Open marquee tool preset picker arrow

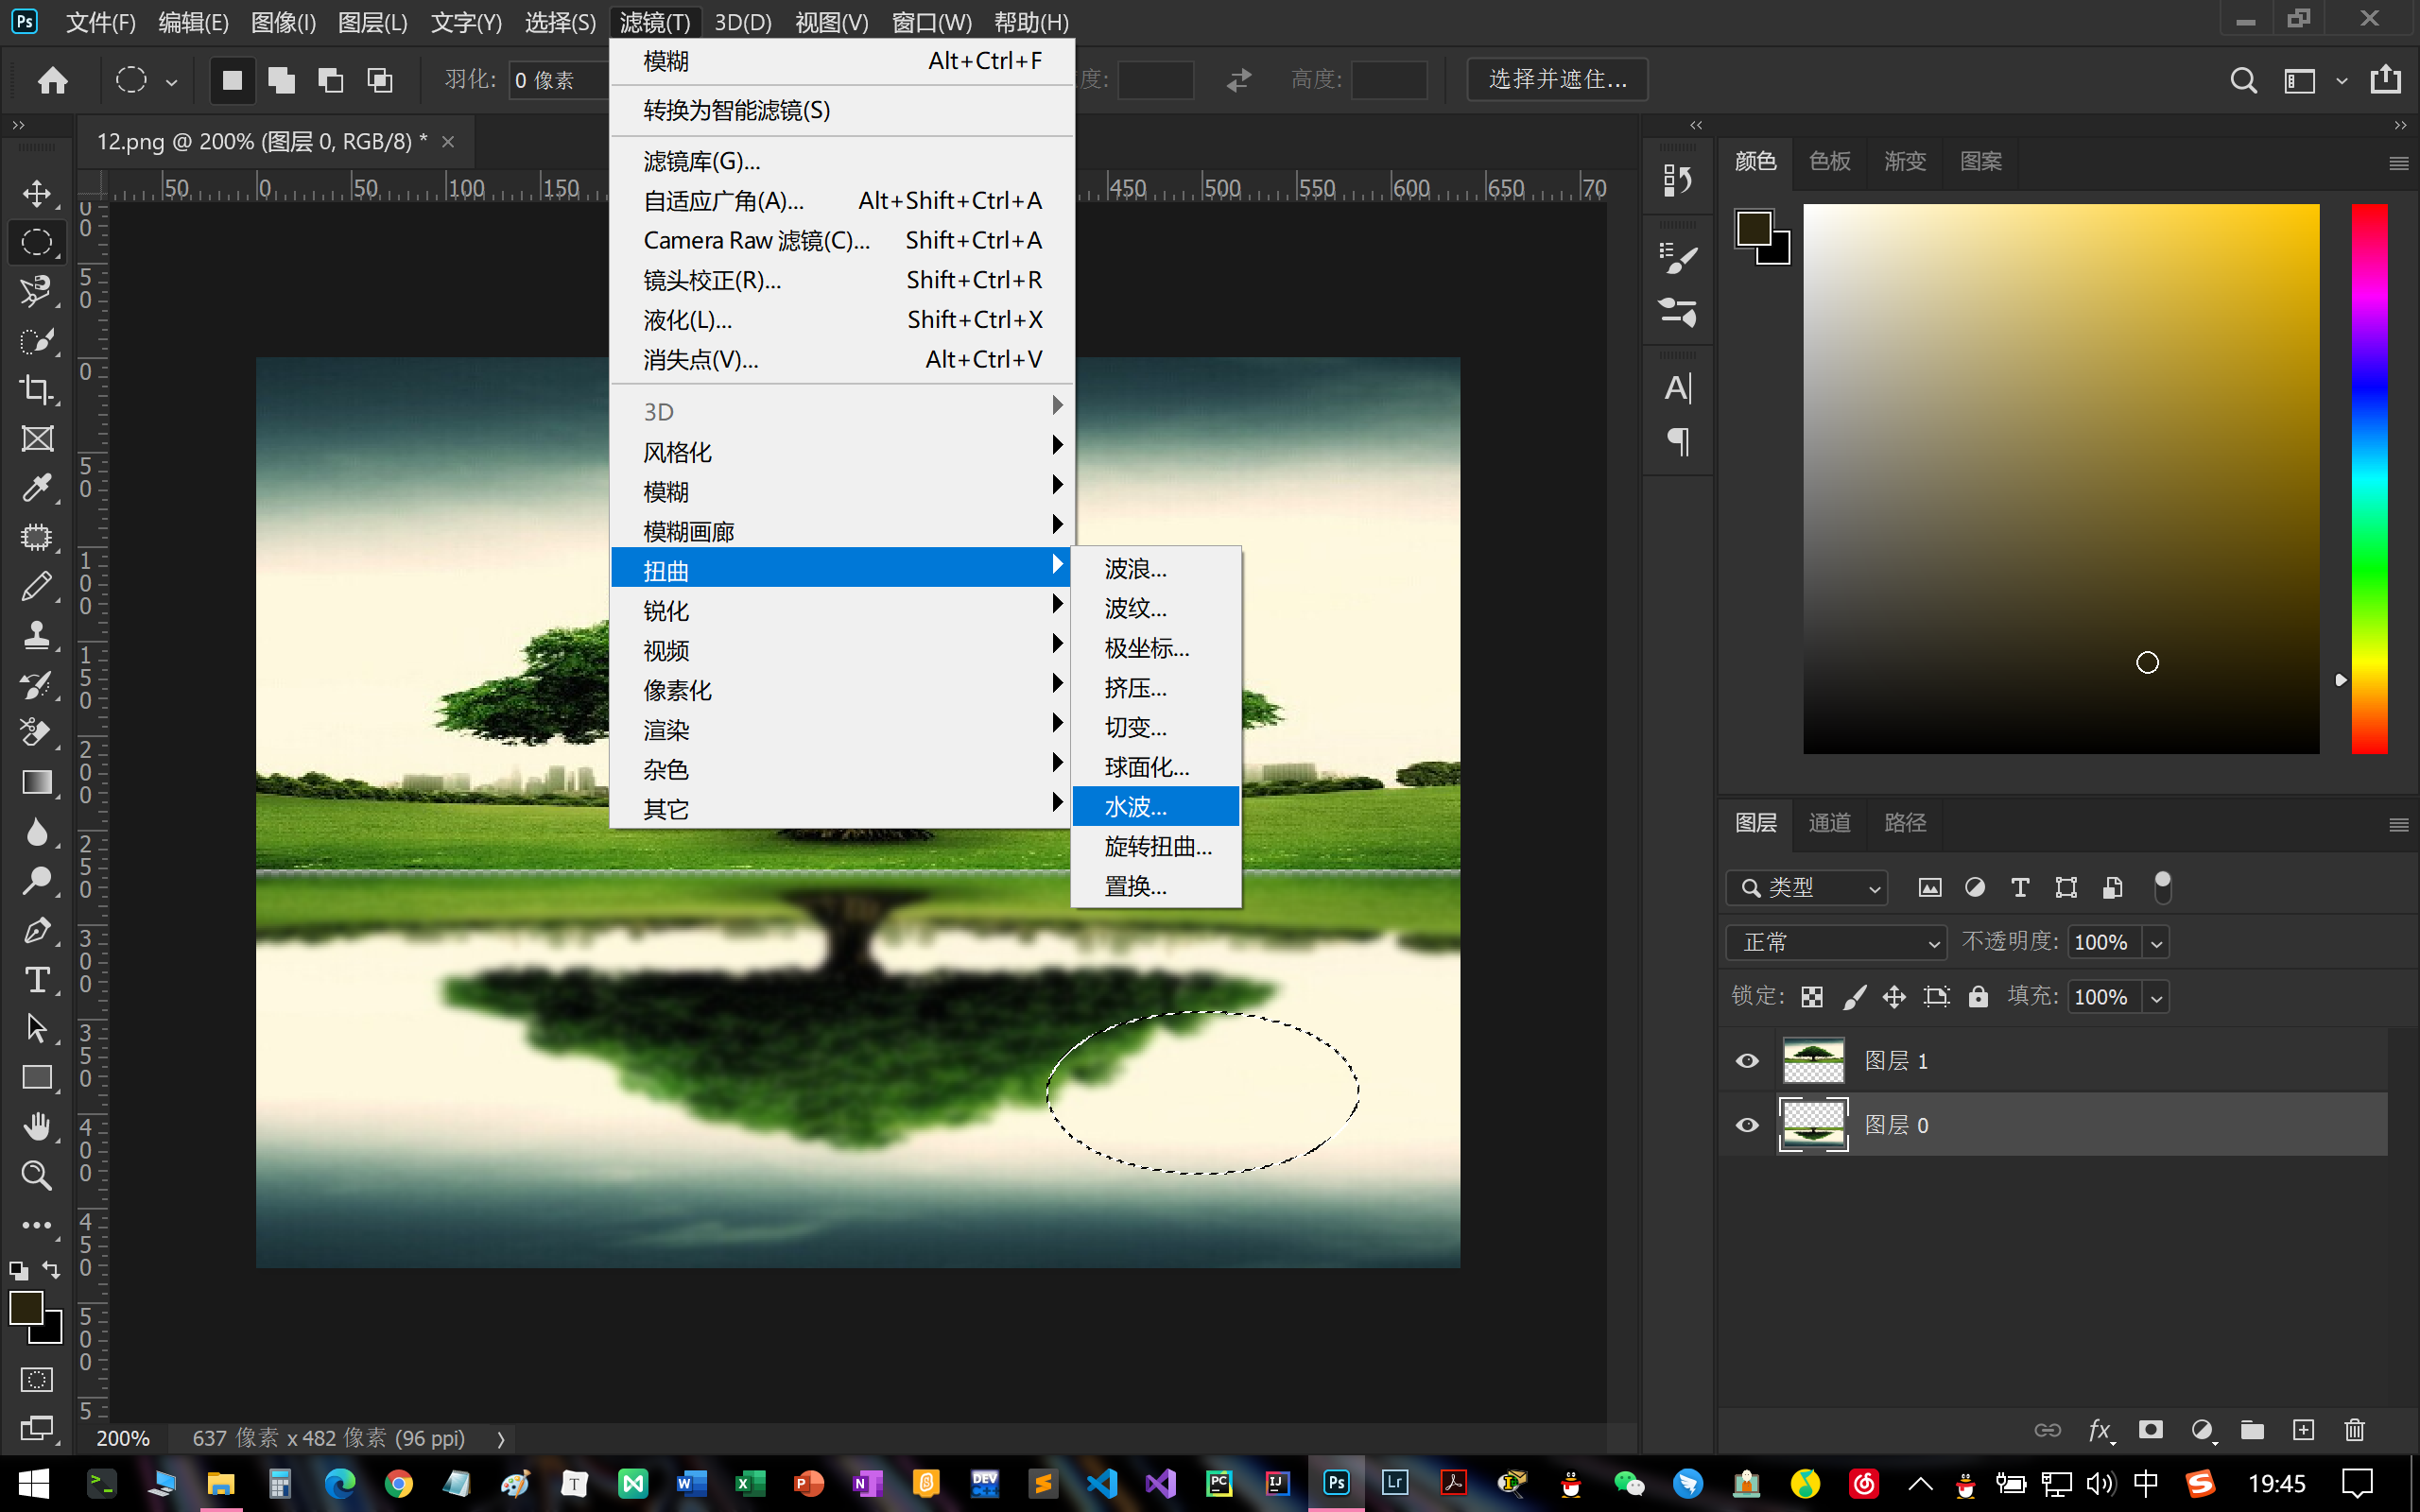pyautogui.click(x=172, y=82)
